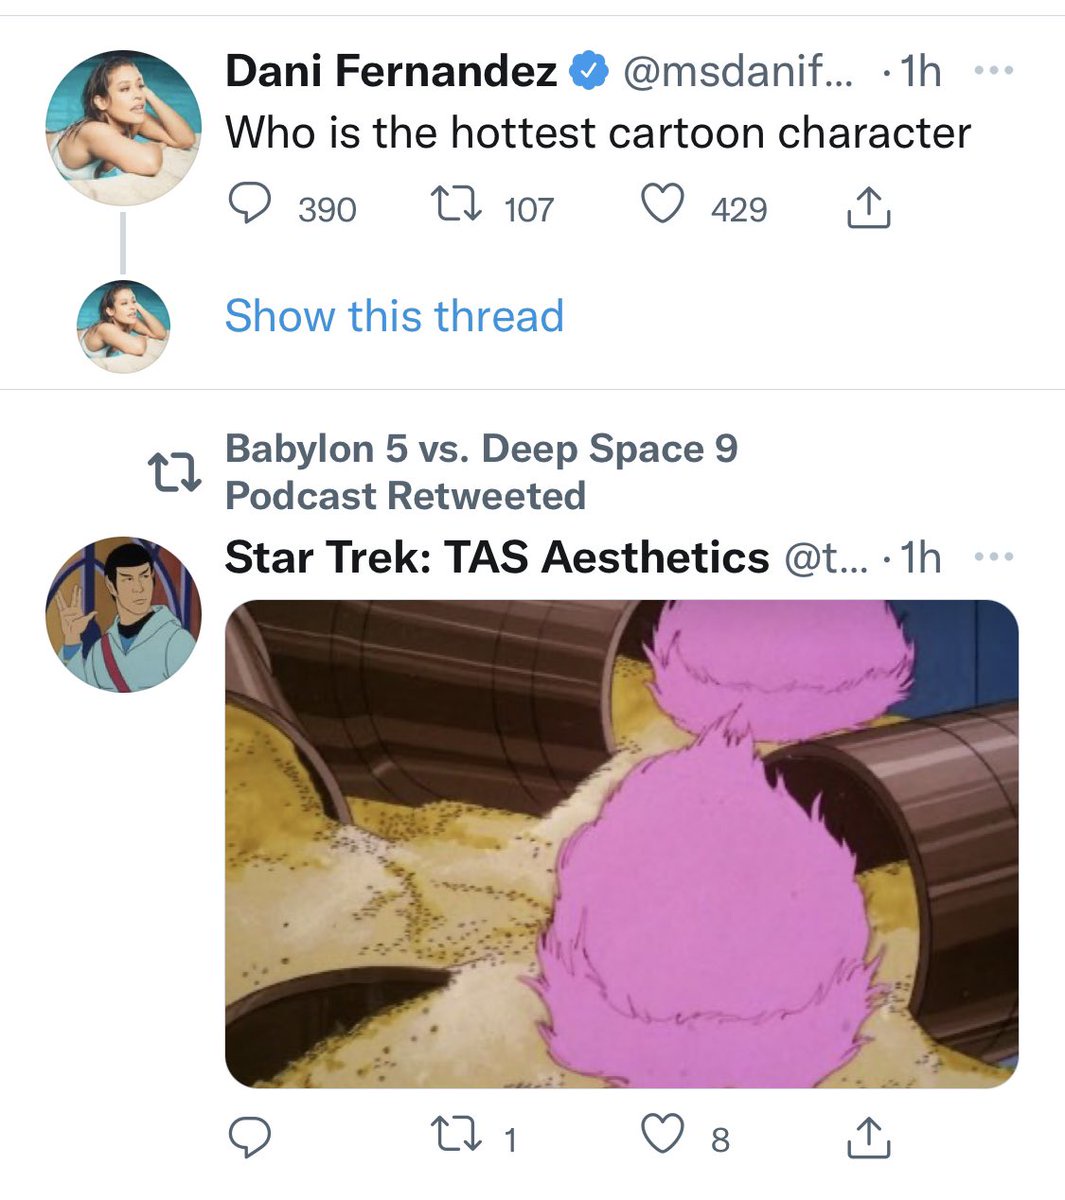
Task: Click the verified badge next to Dani Fernandez
Action: (590, 71)
